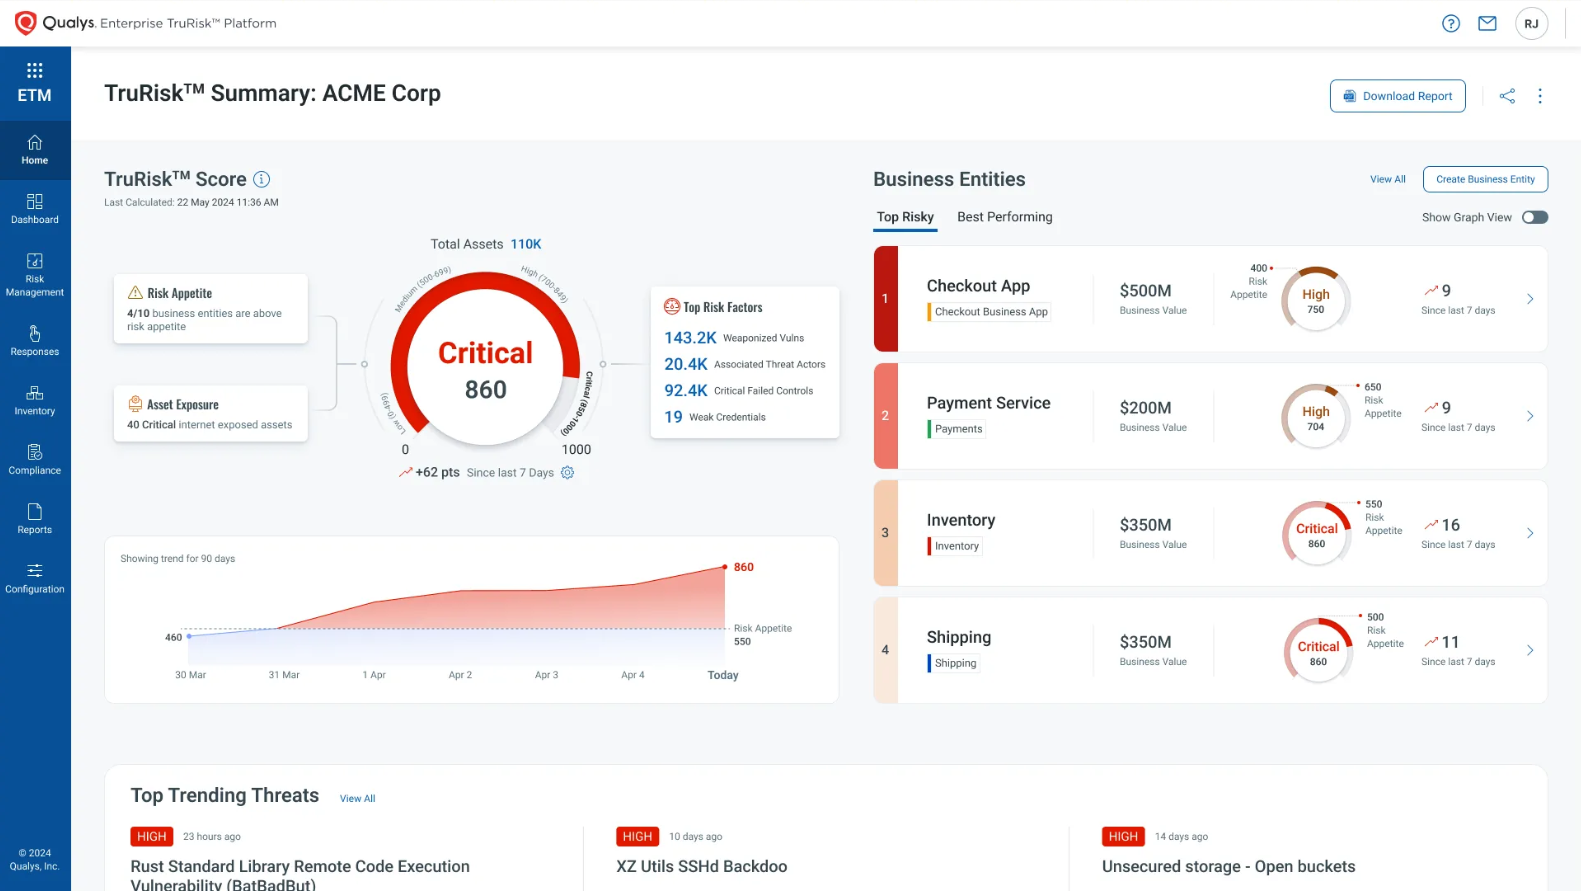Open Risk Management in the sidebar
Image resolution: width=1581 pixels, height=891 pixels.
point(35,274)
